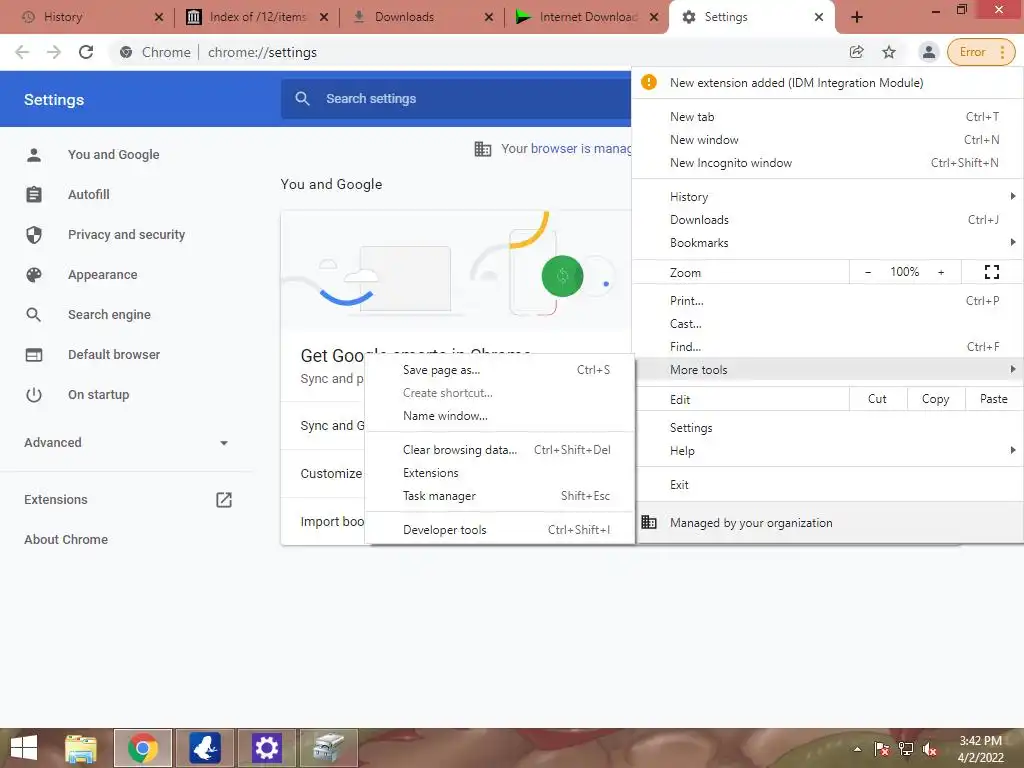Open the profile avatar icon

coord(928,52)
